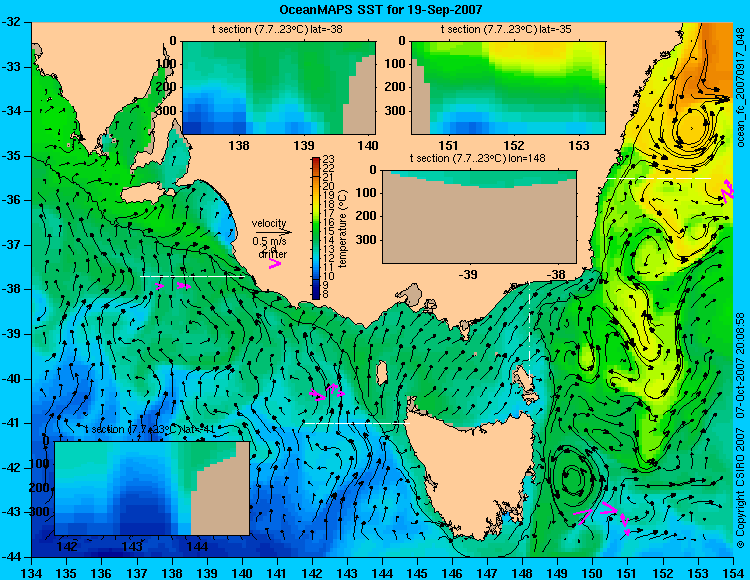750x580 pixels.
Task: Click the magenta drifter mark at the map's east edge
Action: [x=727, y=191]
